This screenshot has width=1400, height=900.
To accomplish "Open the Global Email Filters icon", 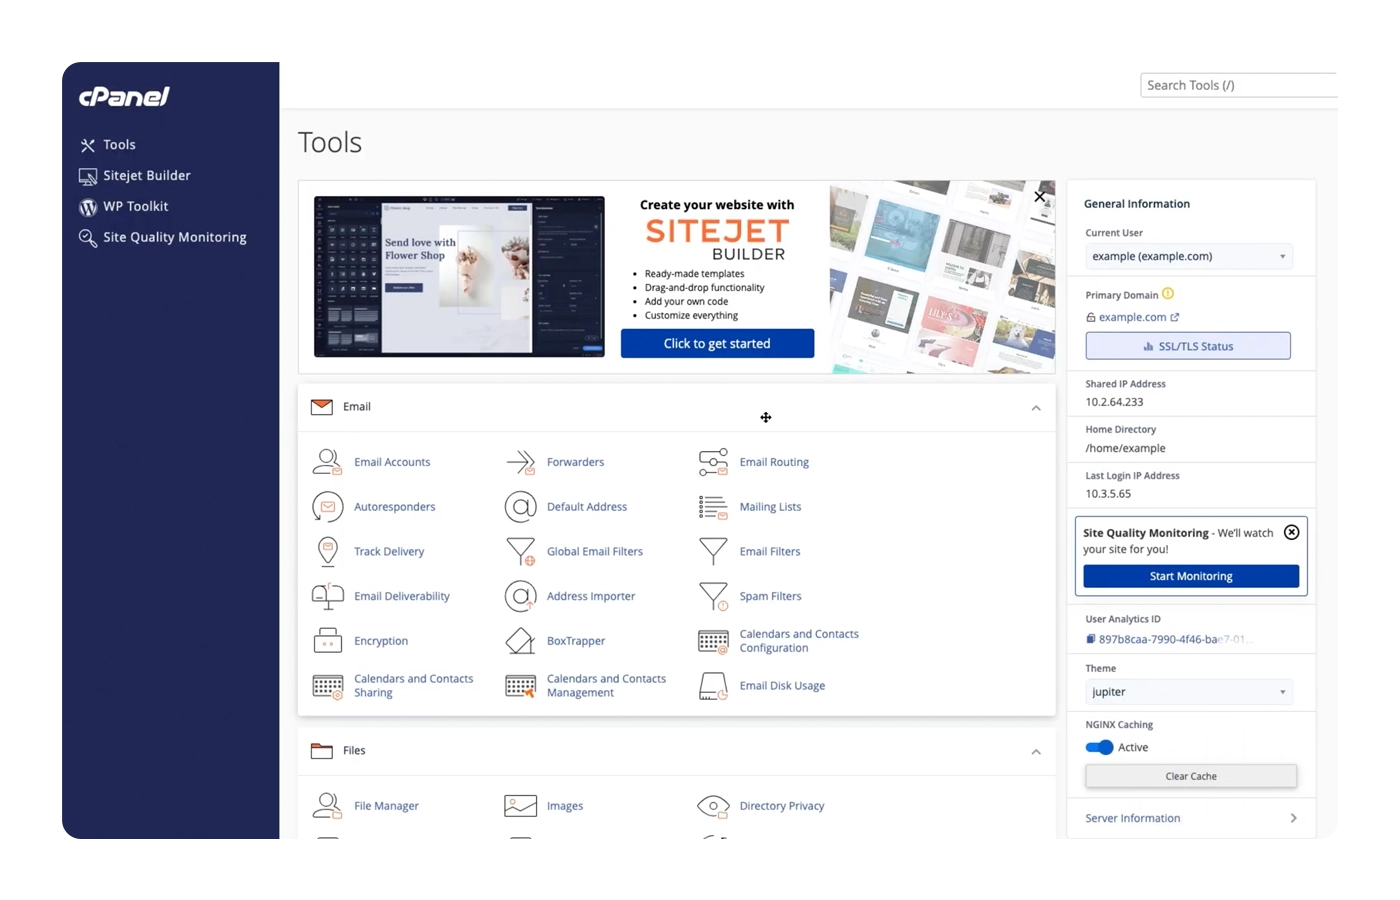I will [520, 551].
